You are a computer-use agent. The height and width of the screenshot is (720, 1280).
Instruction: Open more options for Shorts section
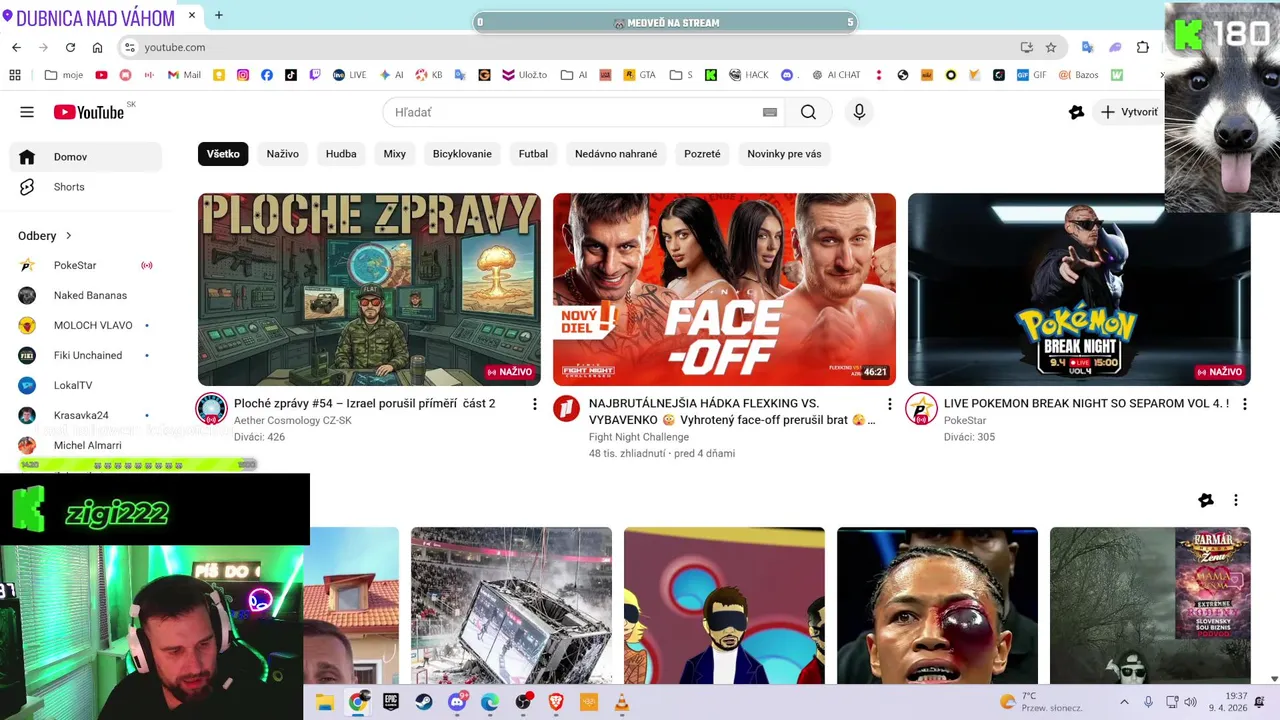[1235, 500]
